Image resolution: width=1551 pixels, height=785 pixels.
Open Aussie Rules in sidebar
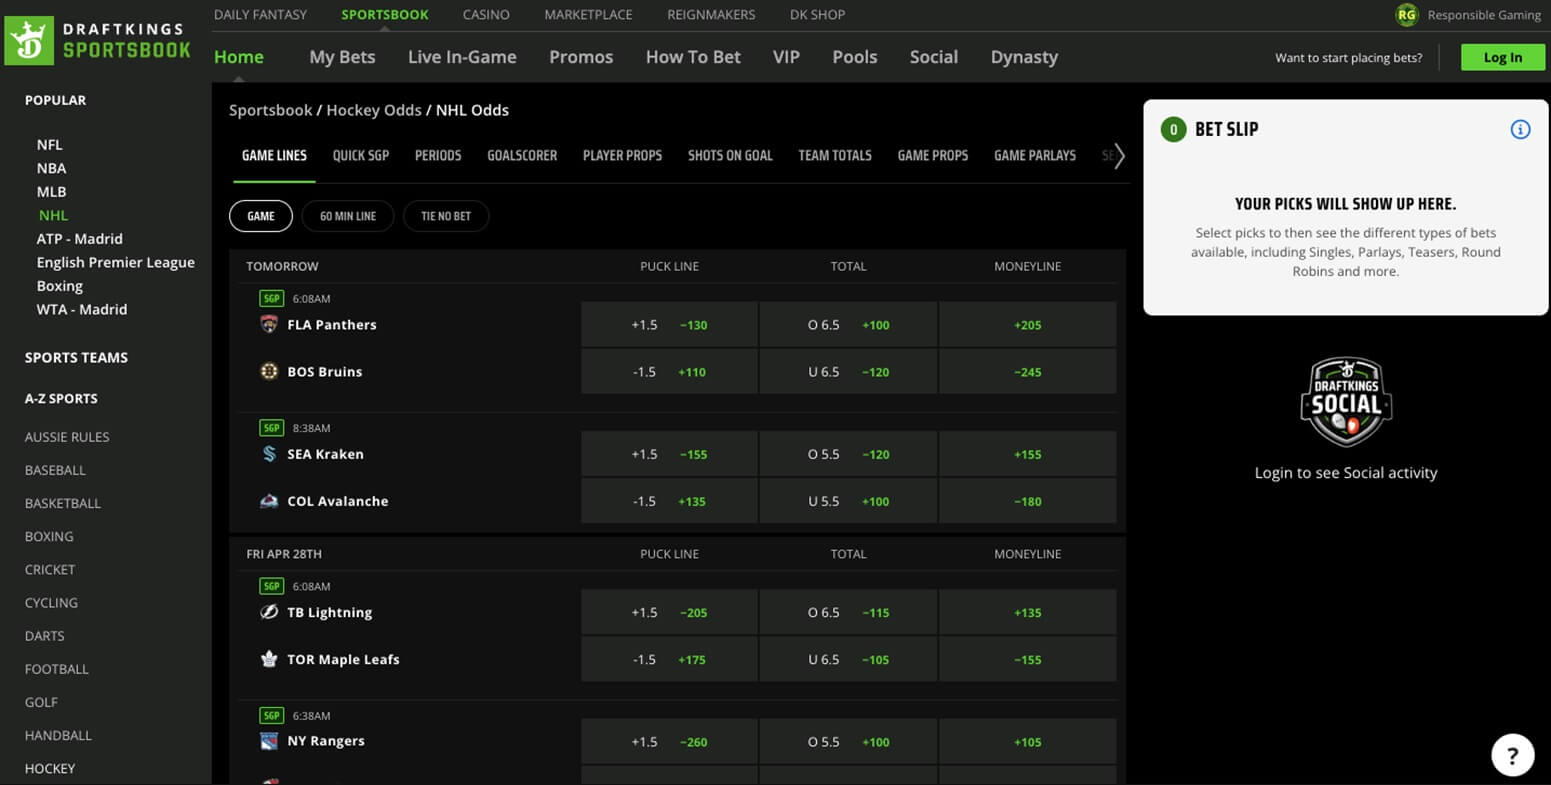click(x=67, y=437)
